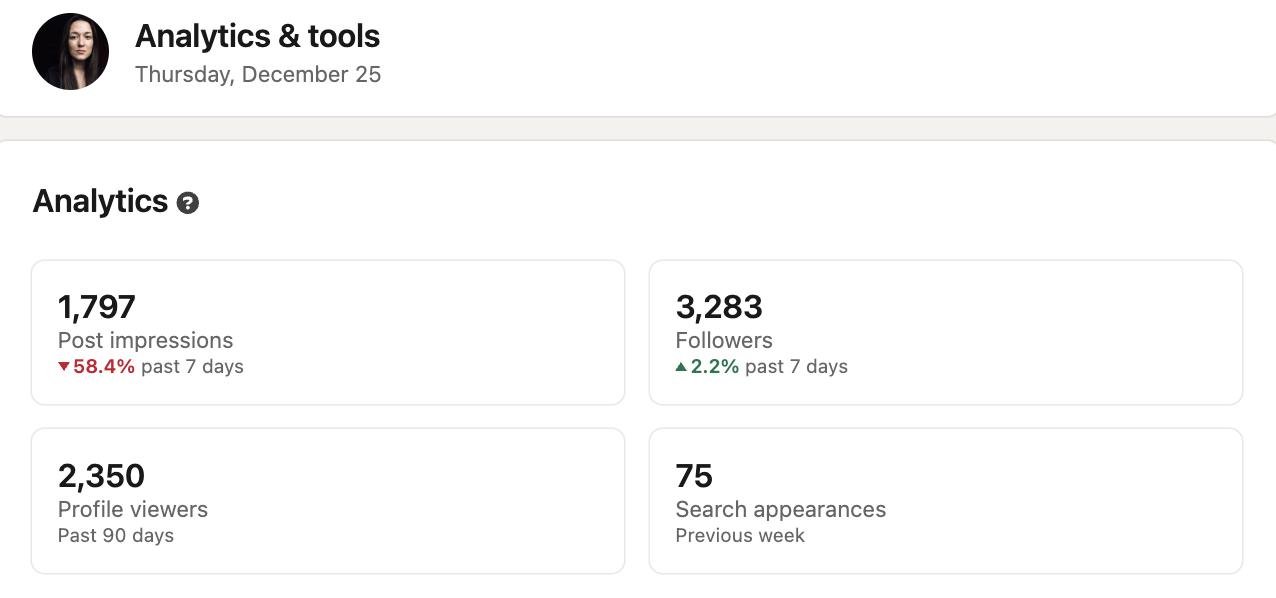Open the 3,283 followers count
Screen dimensions: 1276x598
(719, 307)
